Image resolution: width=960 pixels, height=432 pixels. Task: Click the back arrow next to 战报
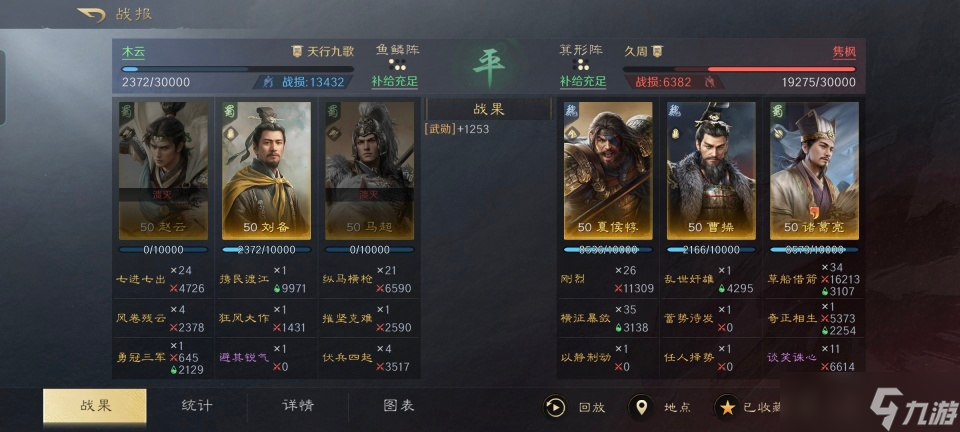point(91,15)
